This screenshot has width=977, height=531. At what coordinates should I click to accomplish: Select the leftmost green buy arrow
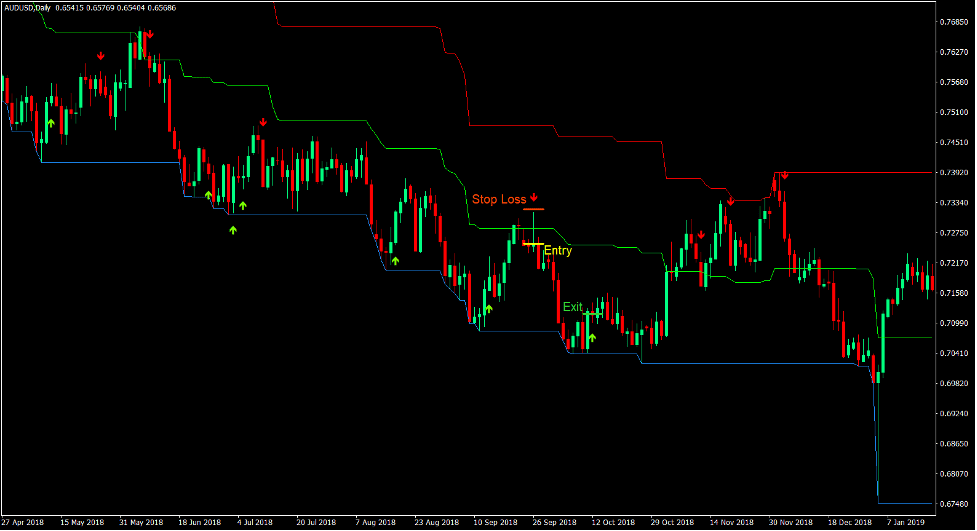pyautogui.click(x=51, y=122)
